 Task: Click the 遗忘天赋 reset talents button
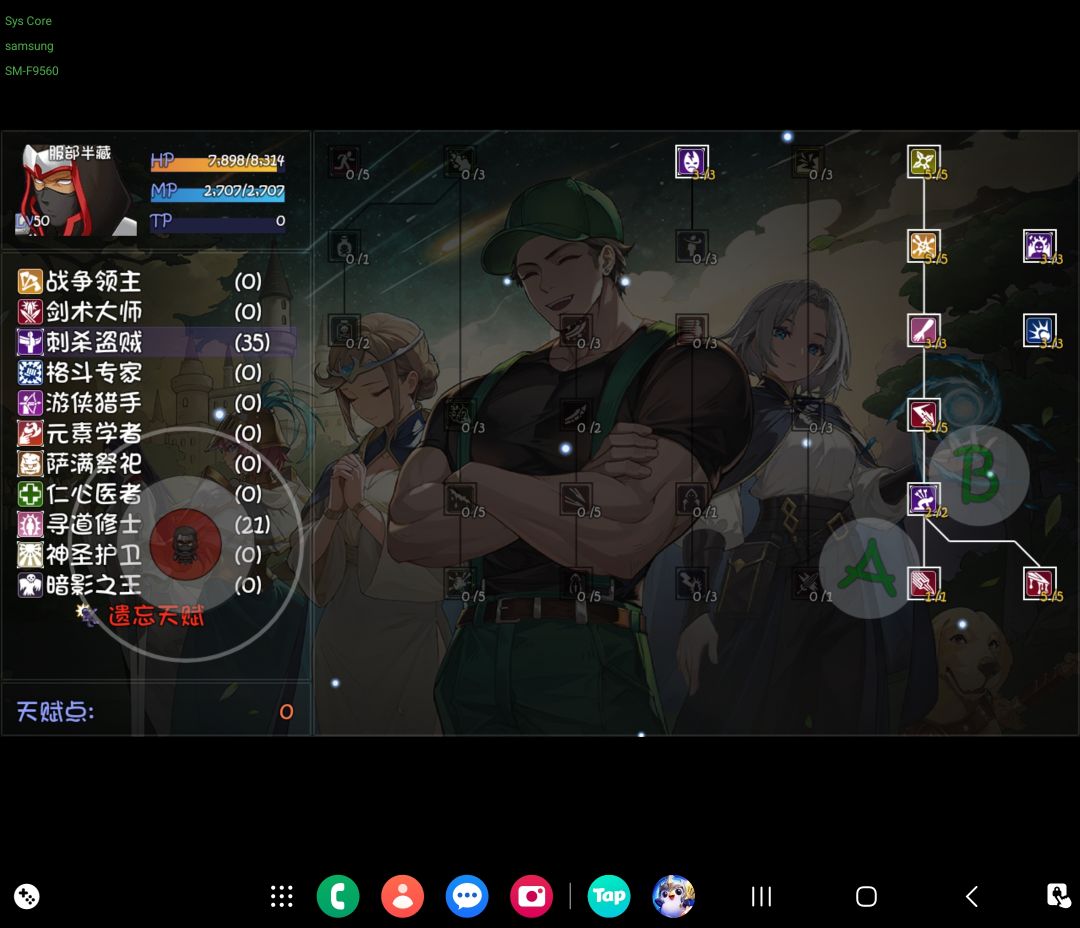point(156,615)
